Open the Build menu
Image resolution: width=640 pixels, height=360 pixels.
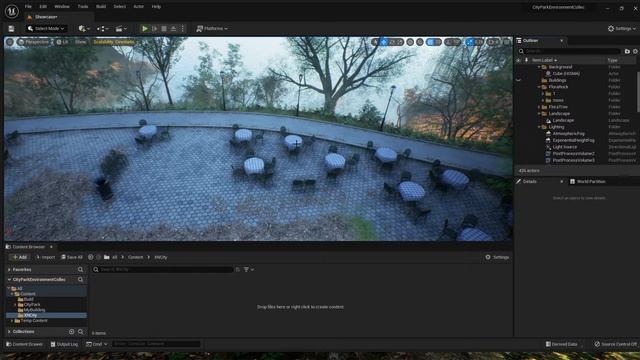101,7
